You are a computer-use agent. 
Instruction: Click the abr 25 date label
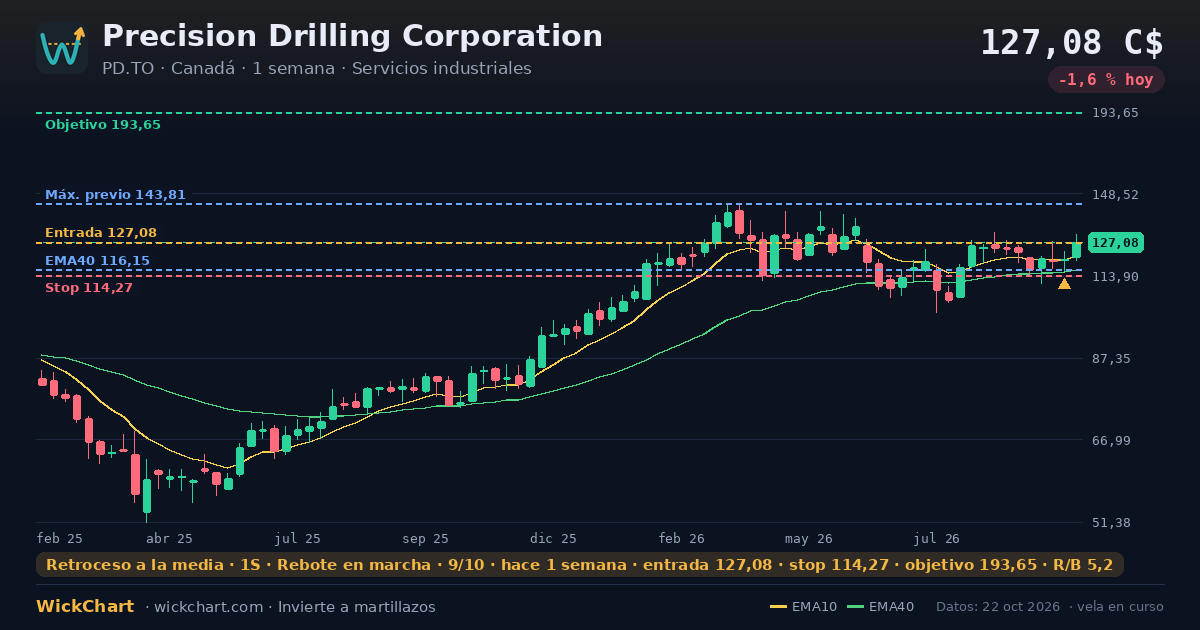(169, 539)
